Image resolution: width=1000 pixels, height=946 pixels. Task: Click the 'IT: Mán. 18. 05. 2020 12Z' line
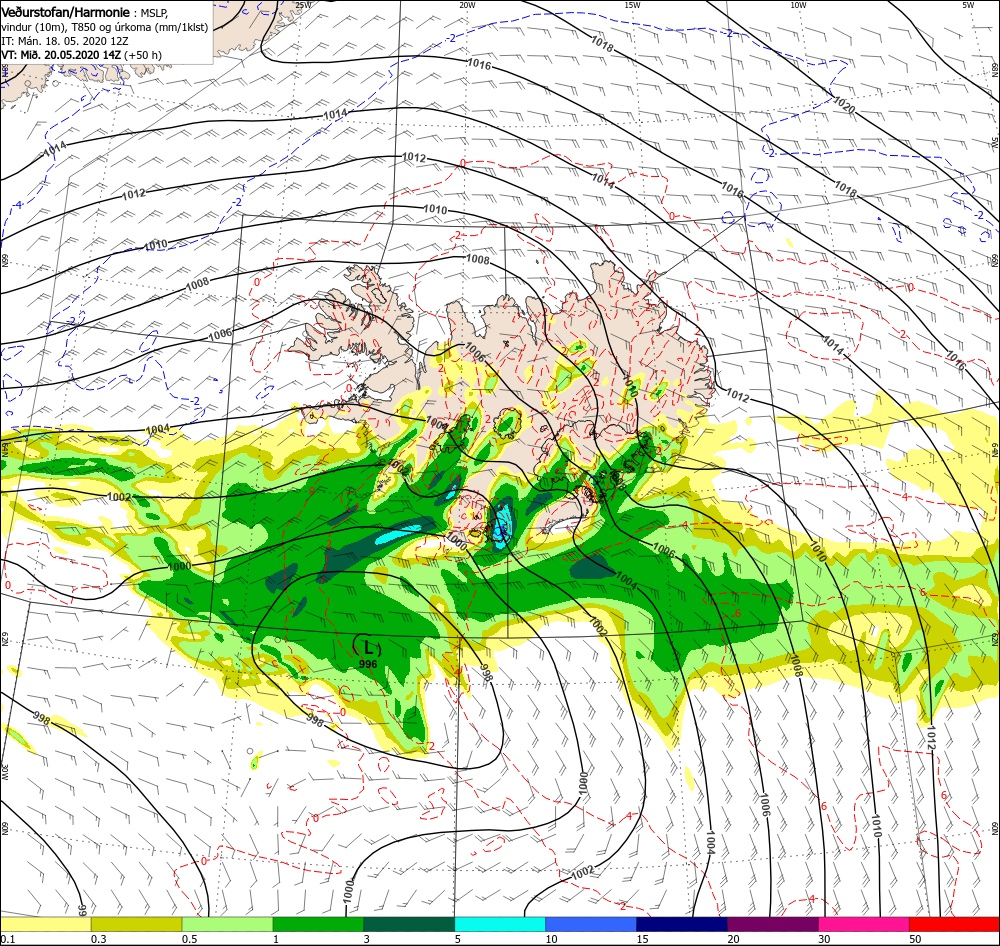click(64, 41)
